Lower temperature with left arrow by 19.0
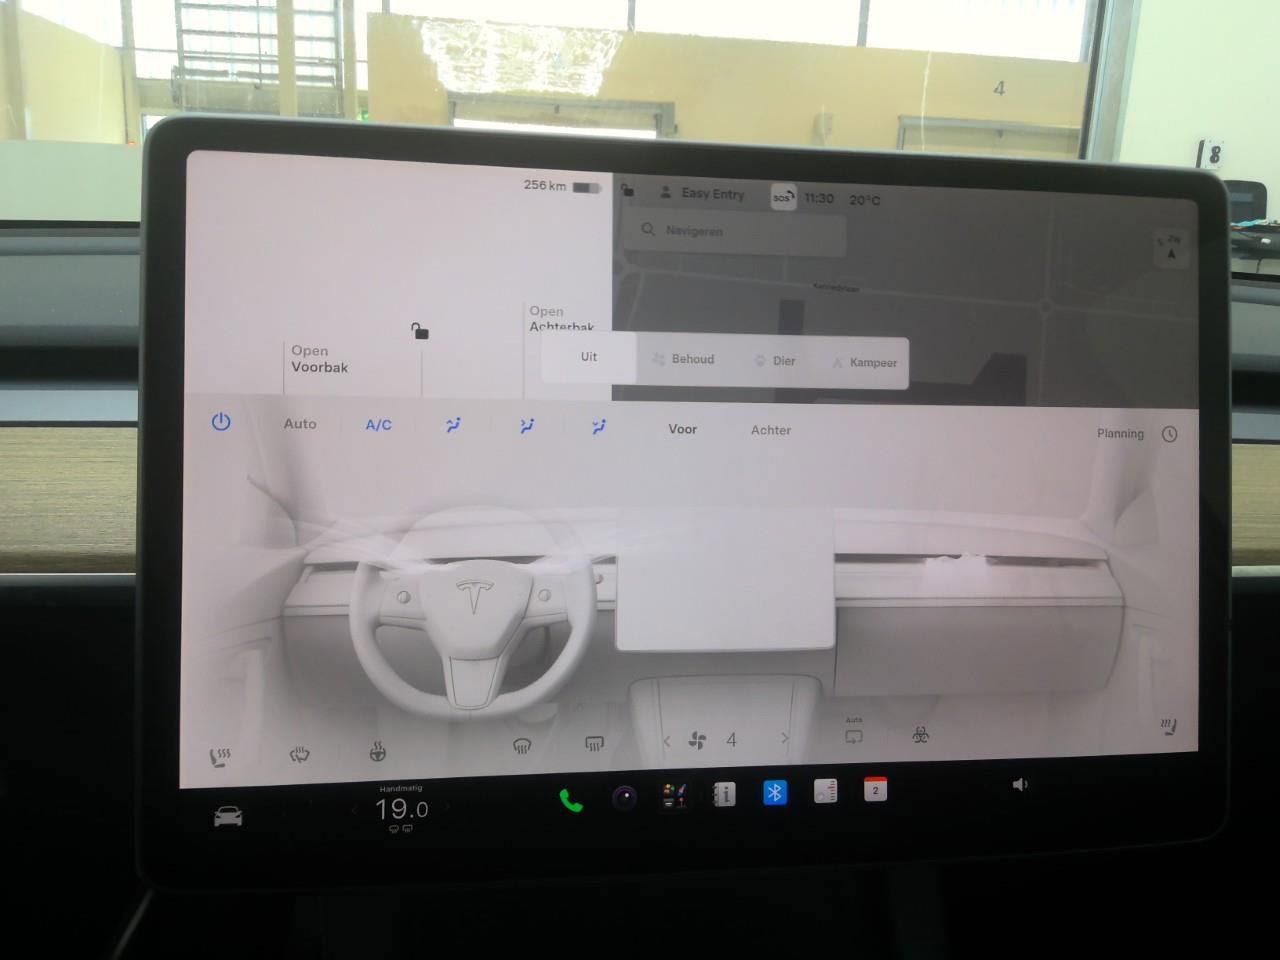 (x=355, y=809)
